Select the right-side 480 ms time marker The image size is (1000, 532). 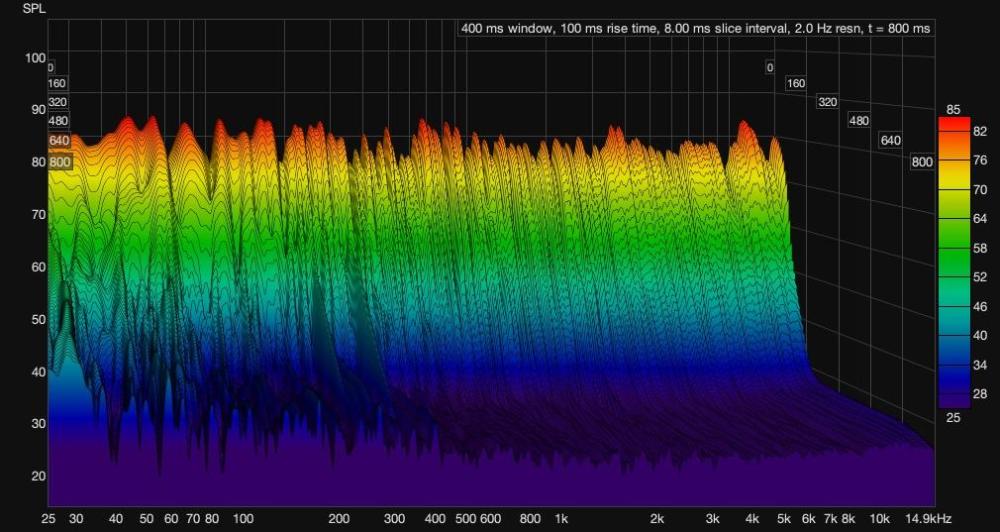click(x=859, y=121)
